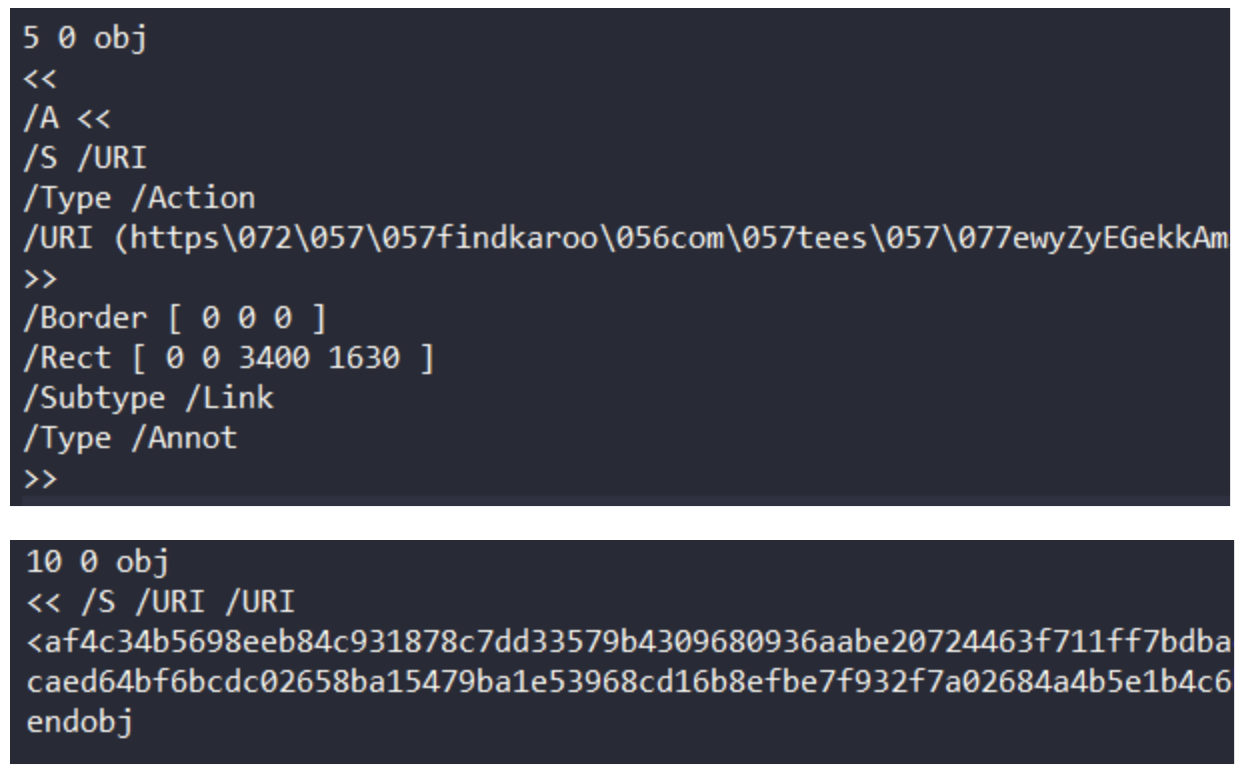Click the standalone "/S /URI" line
The image size is (1240, 774).
pyautogui.click(x=79, y=158)
